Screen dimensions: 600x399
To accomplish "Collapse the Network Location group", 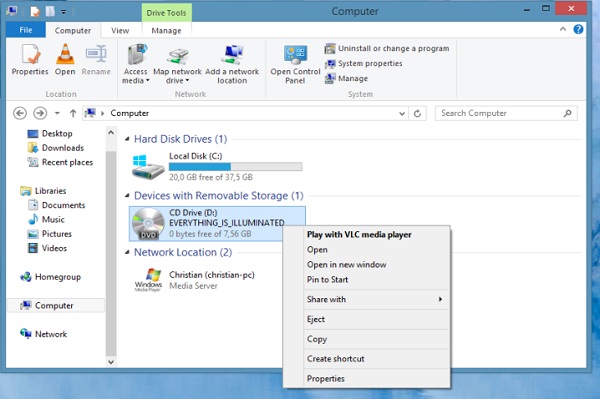I will pos(127,252).
